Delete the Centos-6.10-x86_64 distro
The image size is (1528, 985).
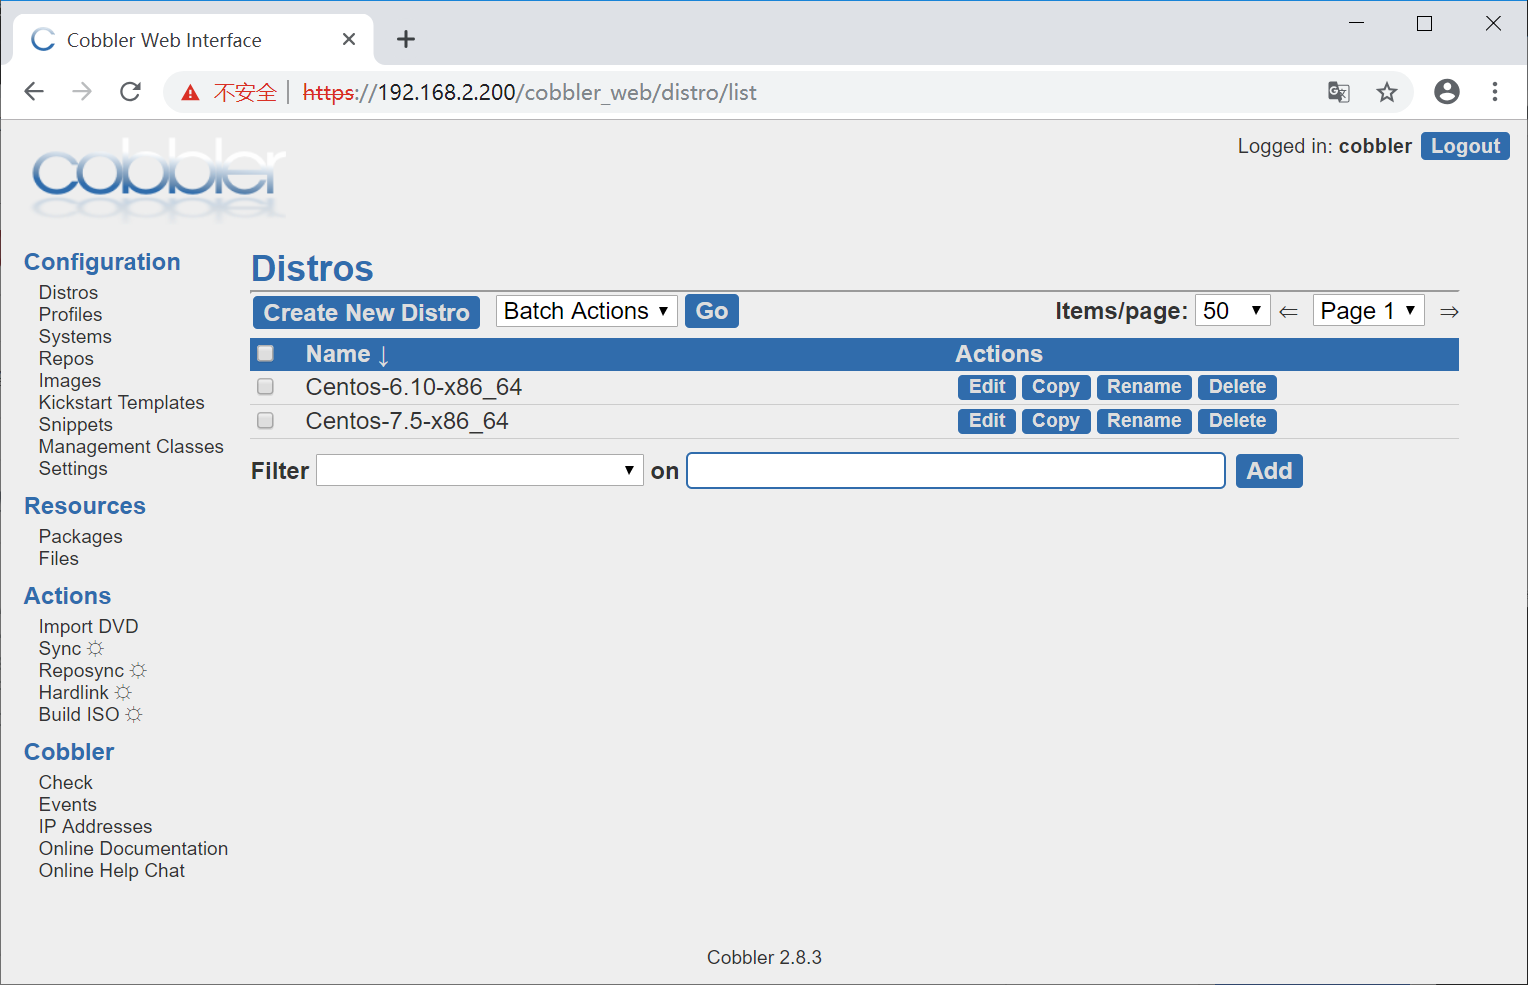point(1237,387)
